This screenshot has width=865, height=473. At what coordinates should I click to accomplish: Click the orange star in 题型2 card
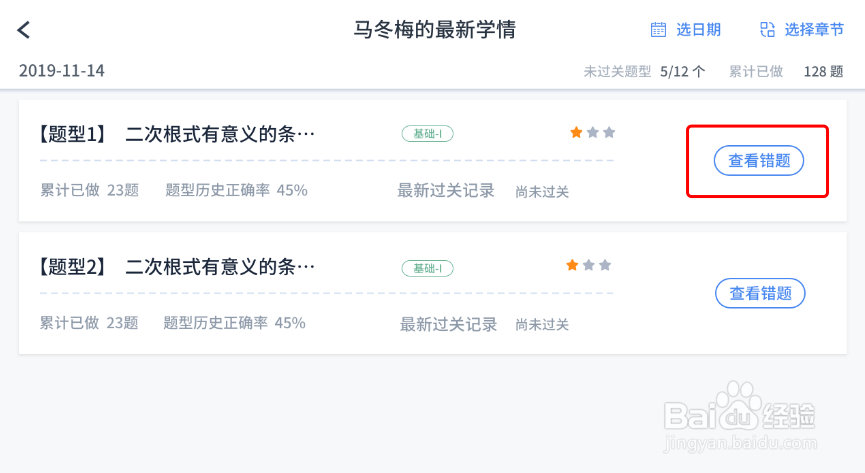coord(573,265)
